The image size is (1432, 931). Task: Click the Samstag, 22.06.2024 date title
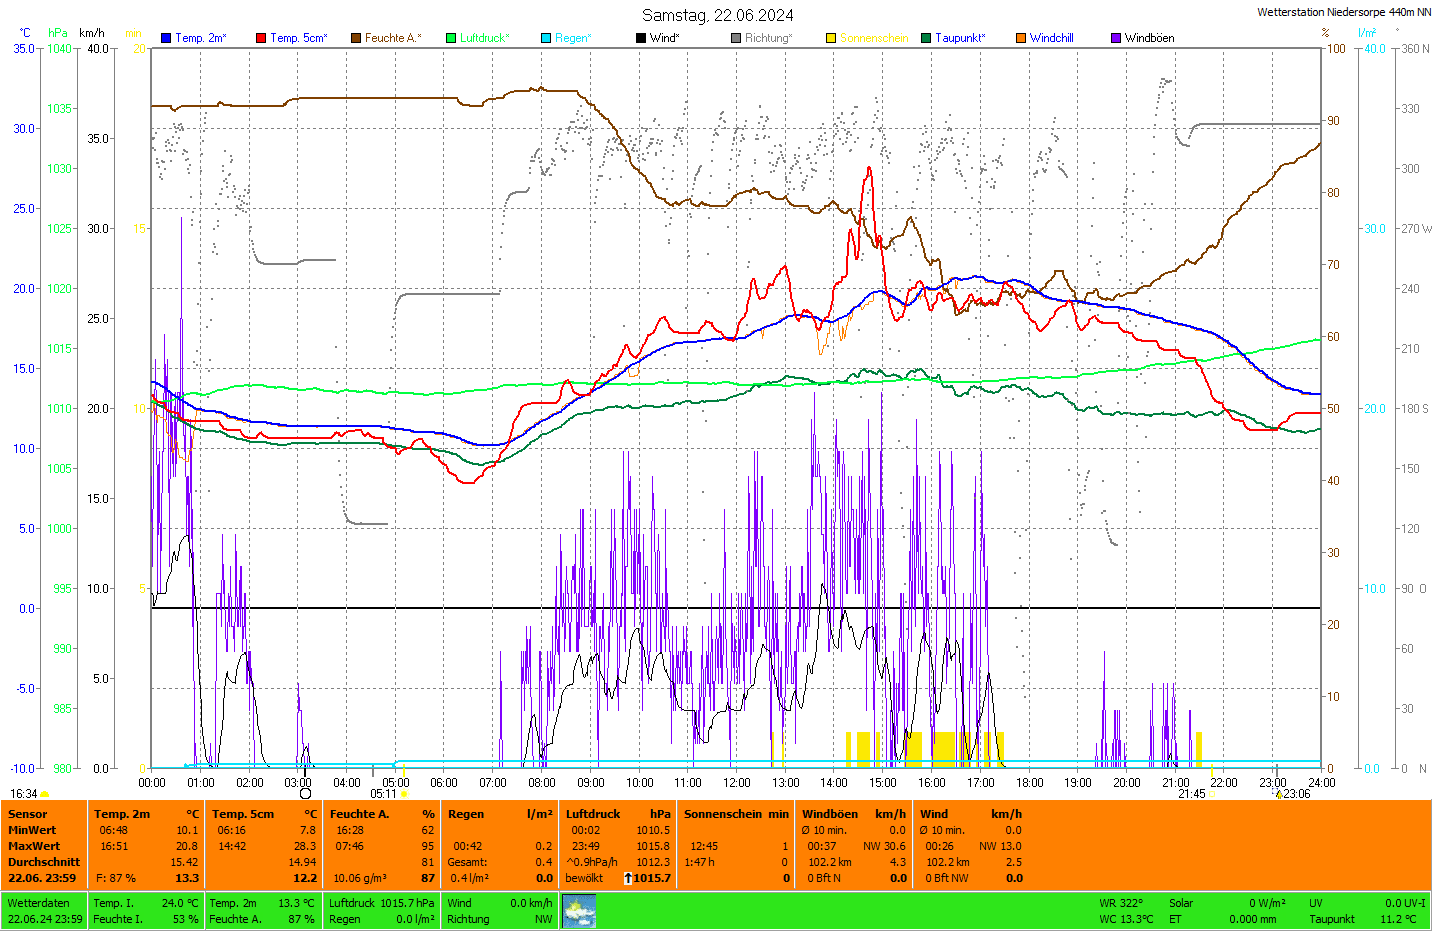(x=718, y=15)
